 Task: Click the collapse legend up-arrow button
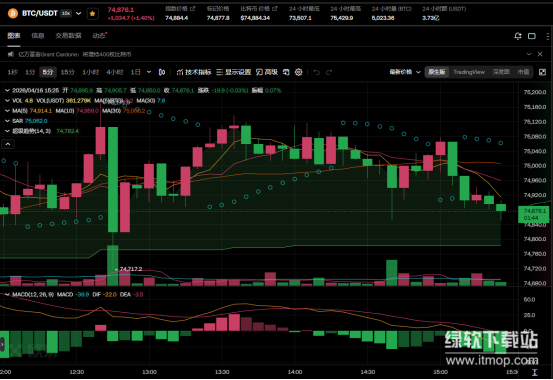coord(8,144)
